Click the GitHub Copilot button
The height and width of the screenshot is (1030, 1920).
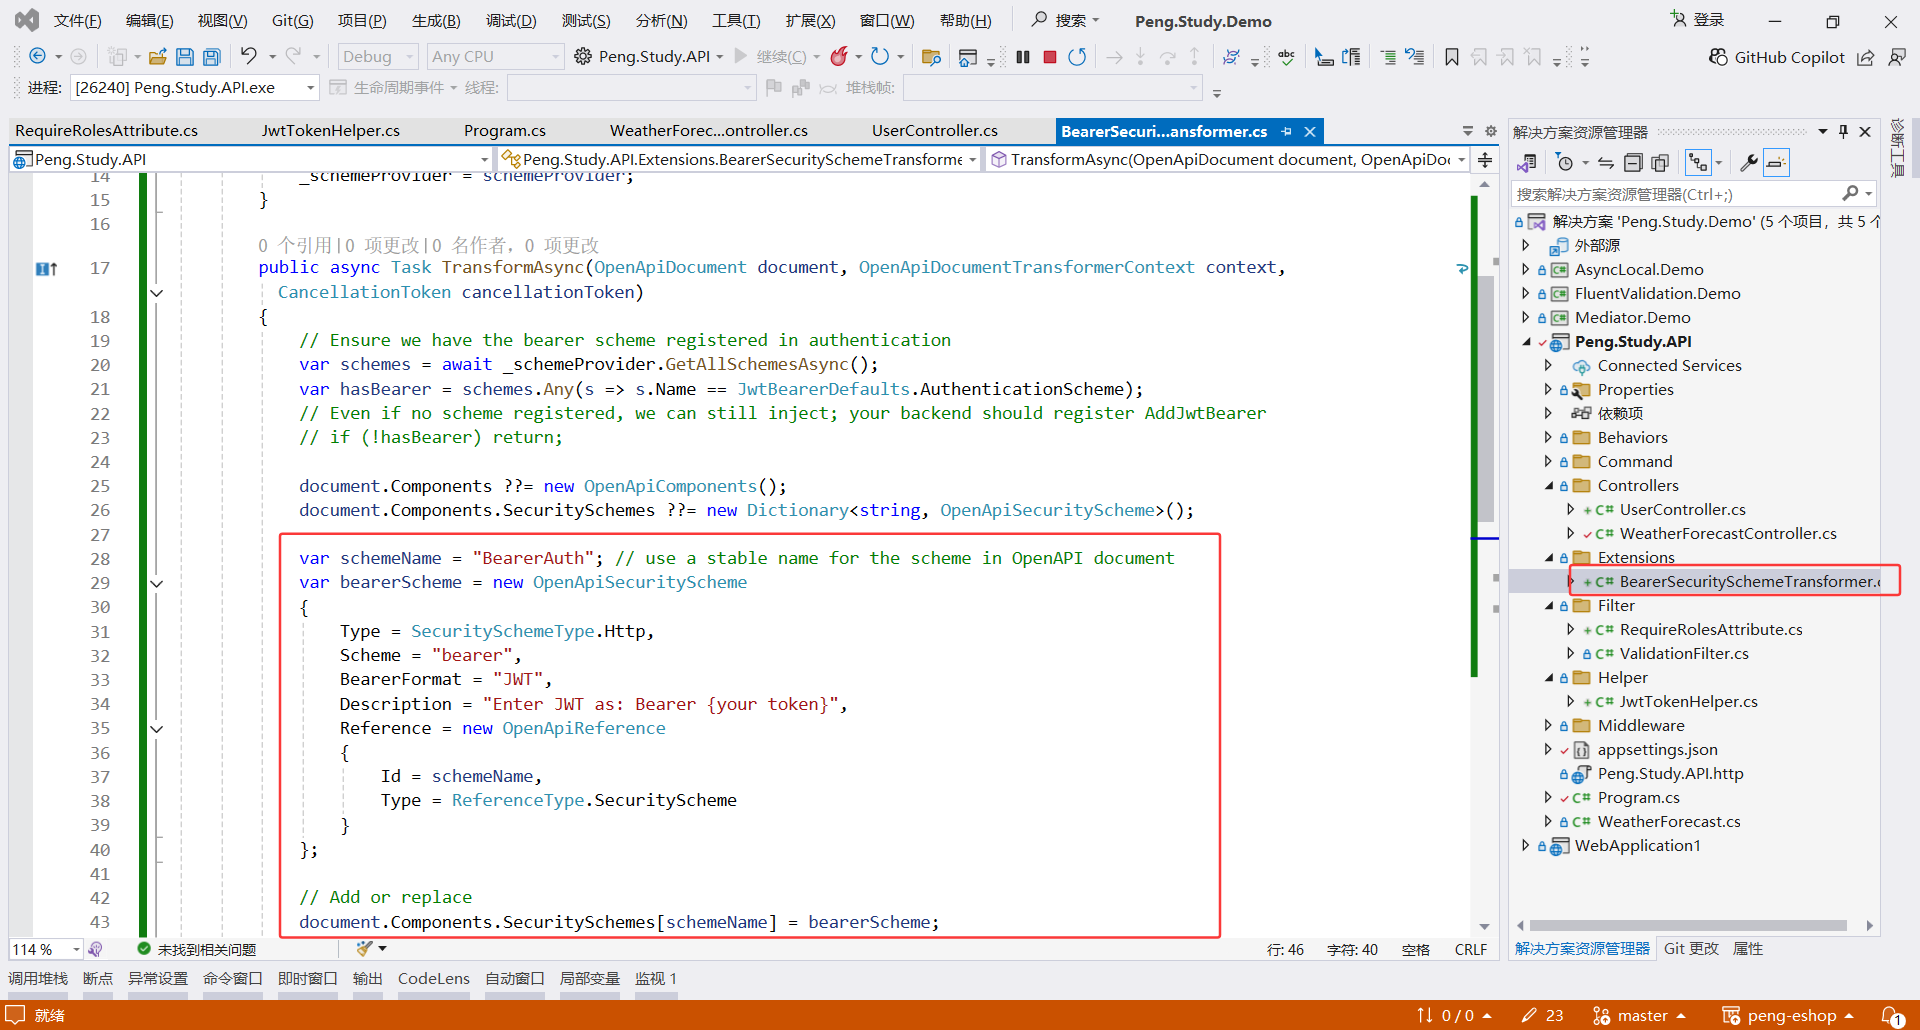point(1776,57)
